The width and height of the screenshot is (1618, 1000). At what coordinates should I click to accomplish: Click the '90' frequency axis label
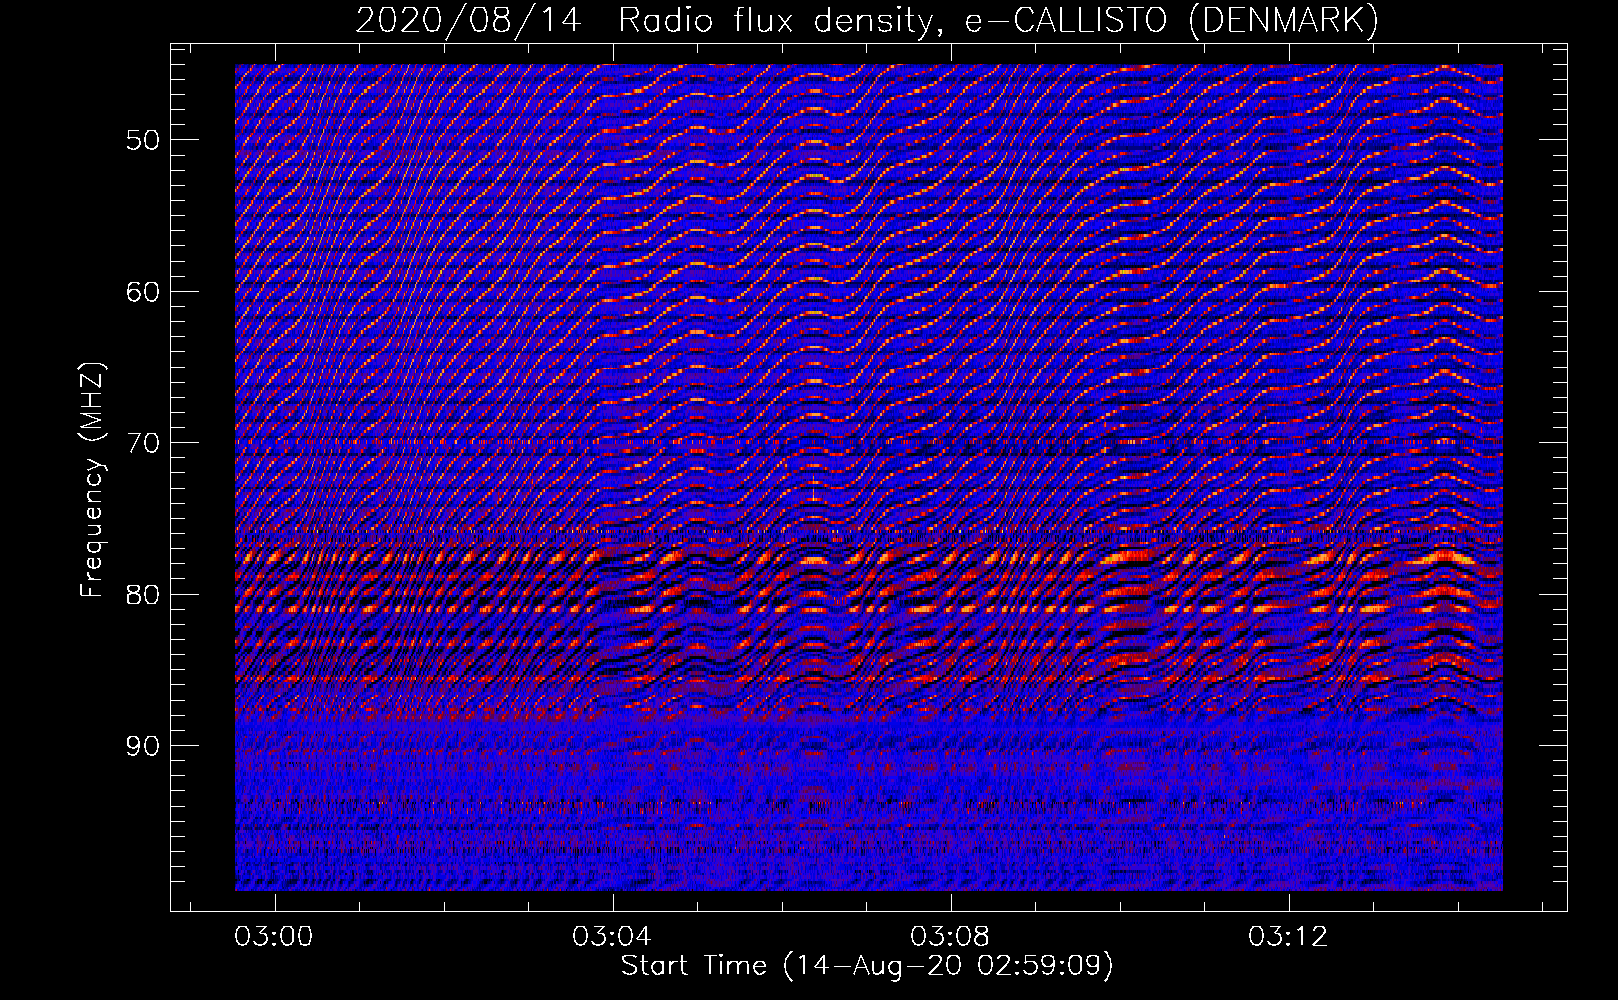click(x=142, y=746)
